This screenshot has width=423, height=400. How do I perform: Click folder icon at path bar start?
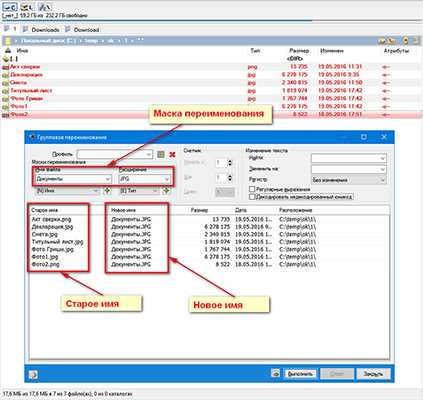[7, 41]
